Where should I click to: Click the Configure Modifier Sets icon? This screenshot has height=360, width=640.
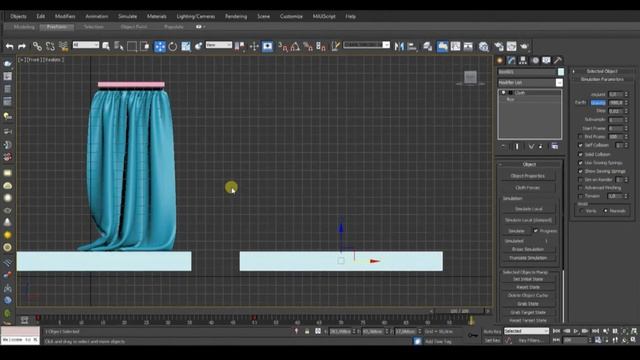coord(555,146)
